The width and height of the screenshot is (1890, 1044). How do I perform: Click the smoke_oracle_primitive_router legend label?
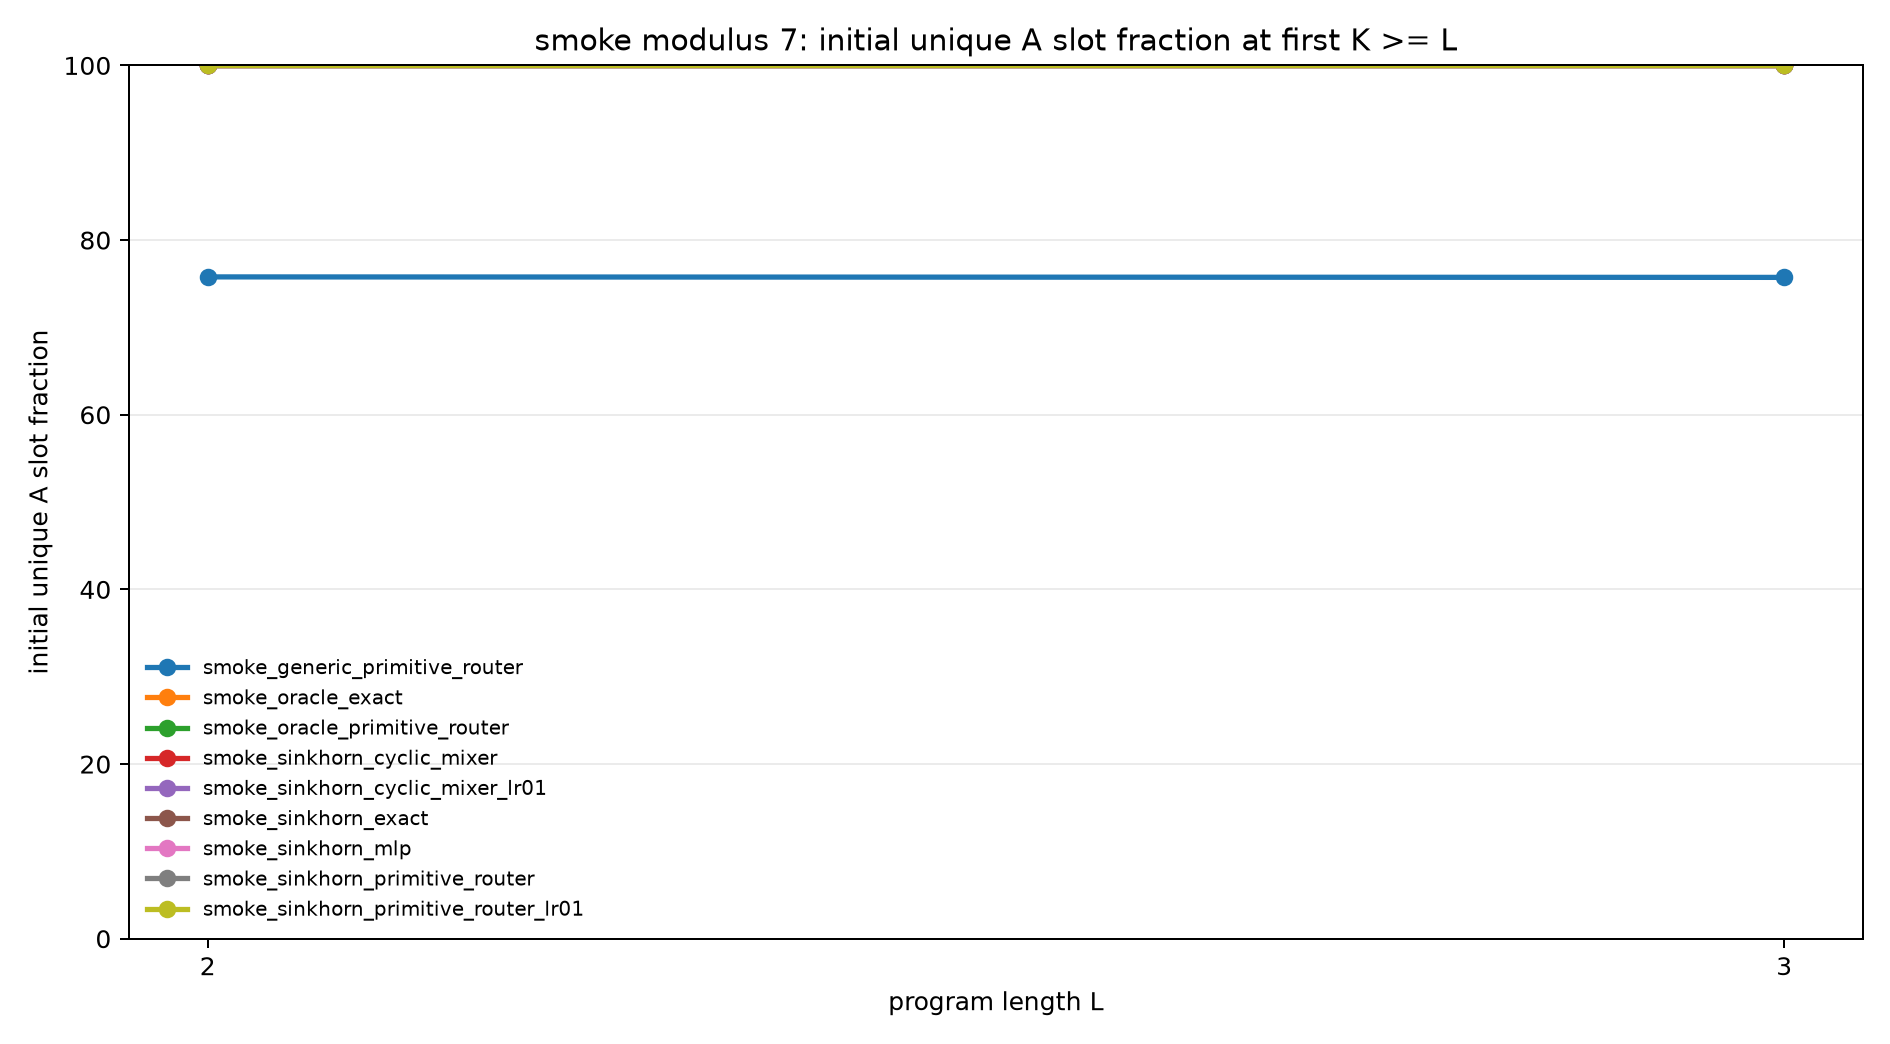pyautogui.click(x=355, y=728)
